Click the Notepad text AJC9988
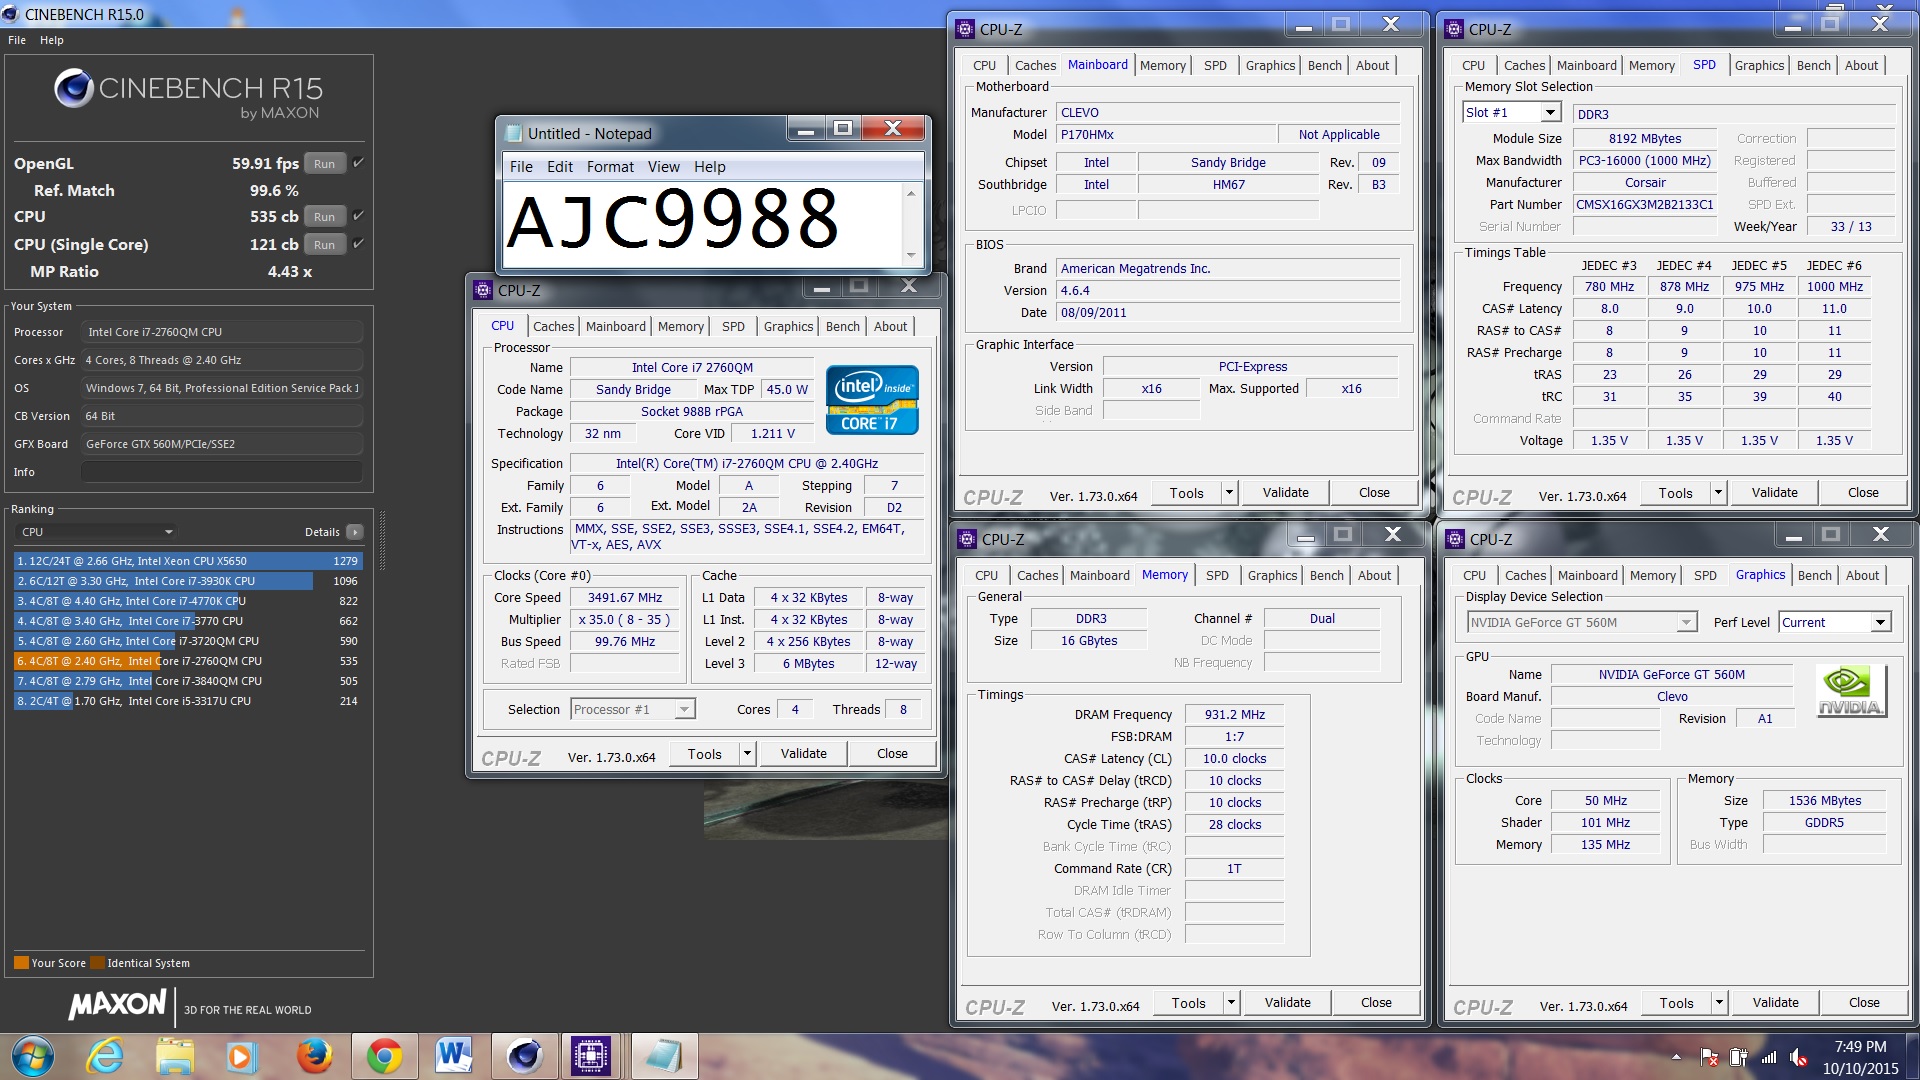The height and width of the screenshot is (1080, 1920). click(x=673, y=220)
